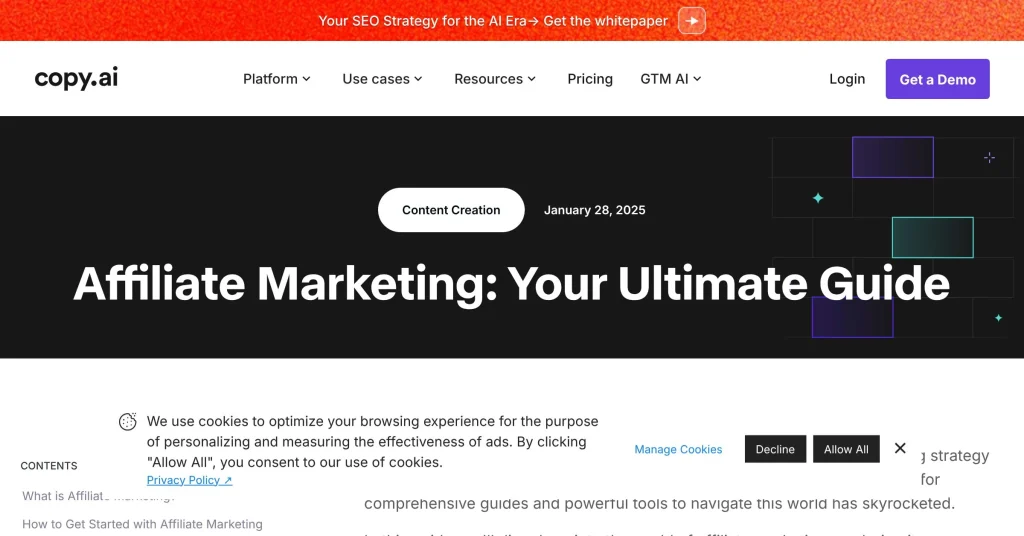Expand the Platform dropdown menu
The width and height of the screenshot is (1024, 536).
point(277,79)
